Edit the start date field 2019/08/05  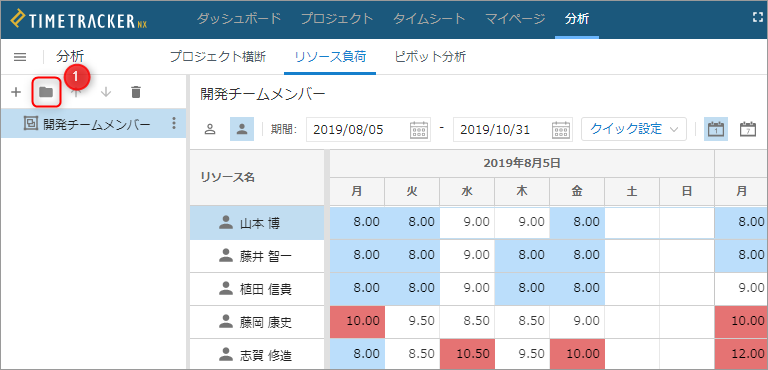(x=368, y=130)
